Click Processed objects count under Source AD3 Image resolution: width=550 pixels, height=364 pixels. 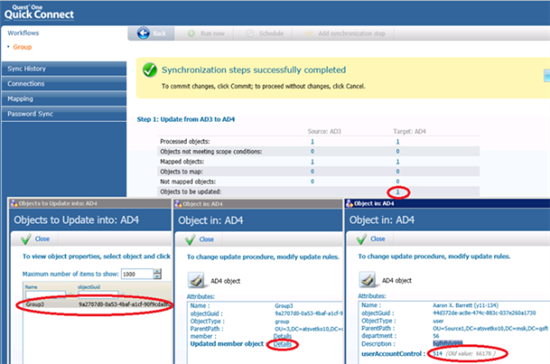(x=312, y=142)
